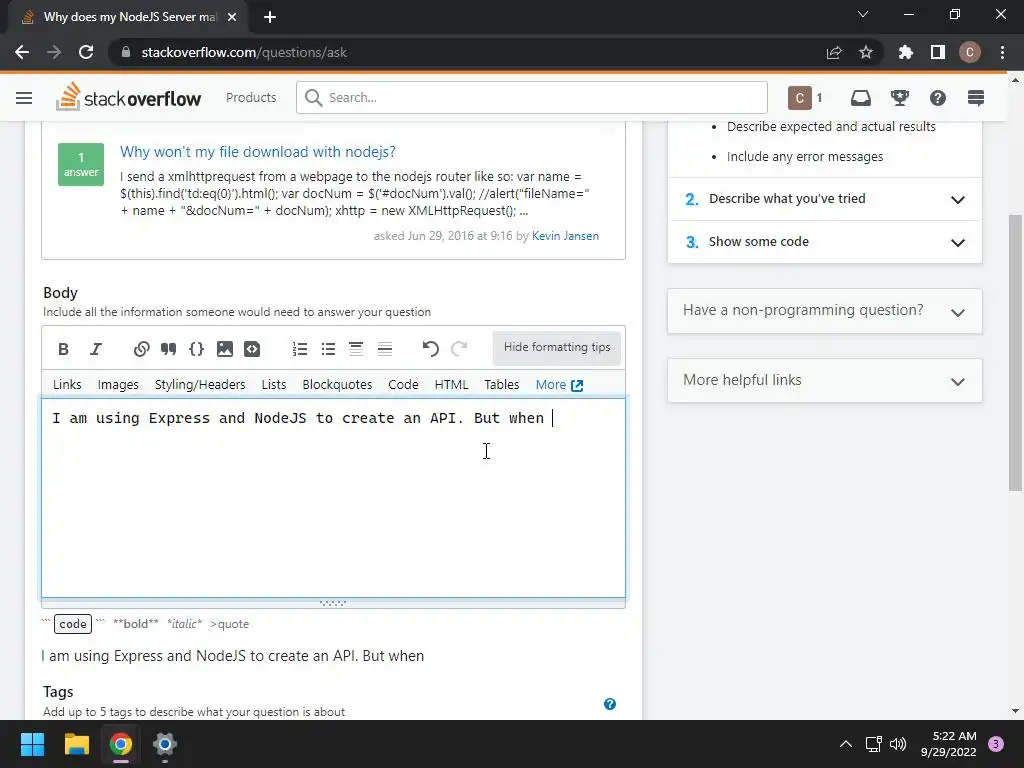This screenshot has width=1024, height=768.
Task: Click the Stack Overflow search field
Action: 532,97
